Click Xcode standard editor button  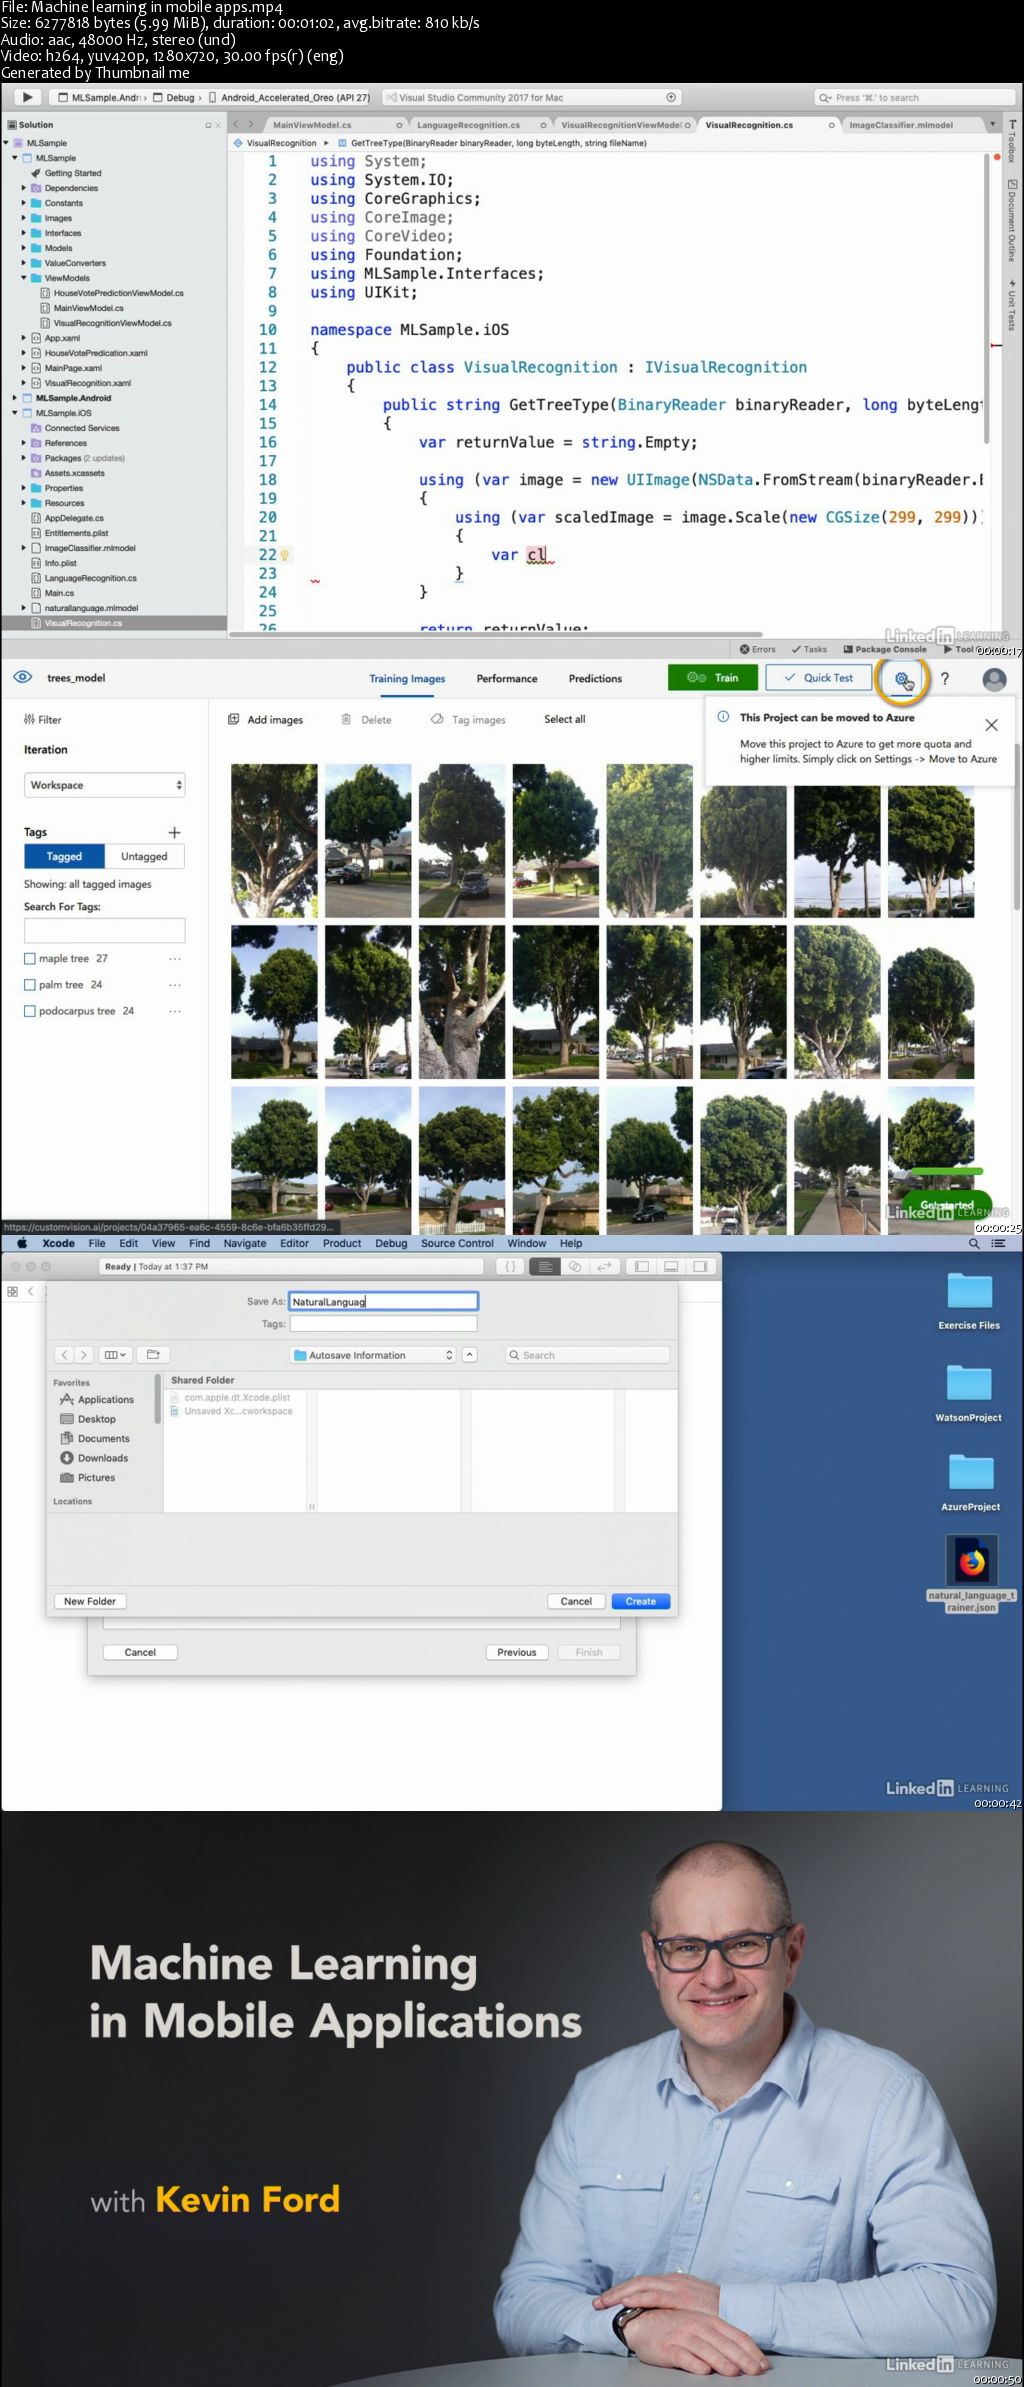[x=545, y=1266]
